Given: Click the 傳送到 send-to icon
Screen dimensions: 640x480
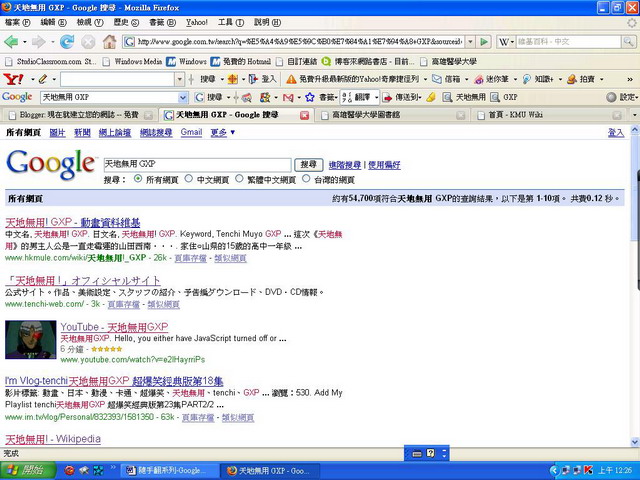Looking at the screenshot, I should [x=387, y=97].
